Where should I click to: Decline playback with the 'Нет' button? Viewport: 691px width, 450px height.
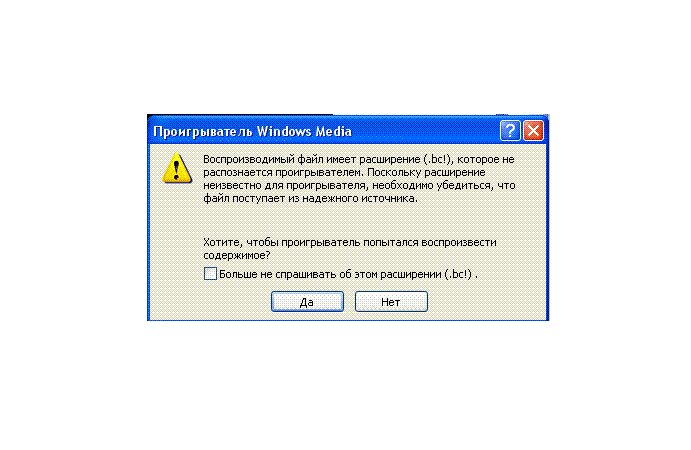[391, 302]
